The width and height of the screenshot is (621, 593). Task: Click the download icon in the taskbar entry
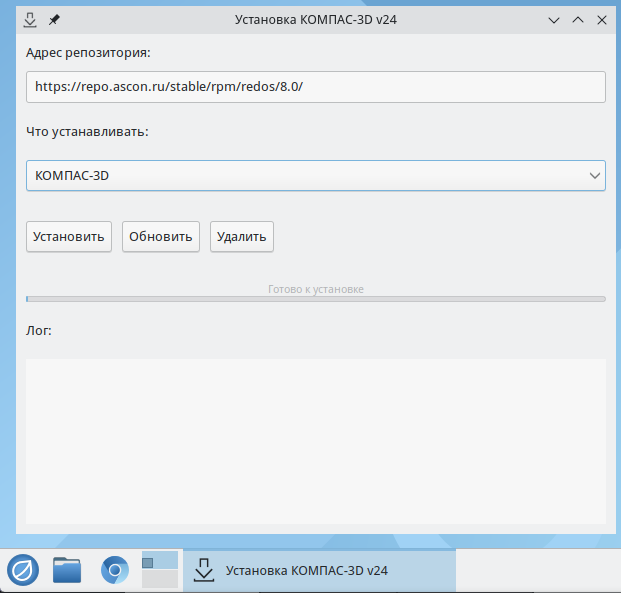[204, 570]
